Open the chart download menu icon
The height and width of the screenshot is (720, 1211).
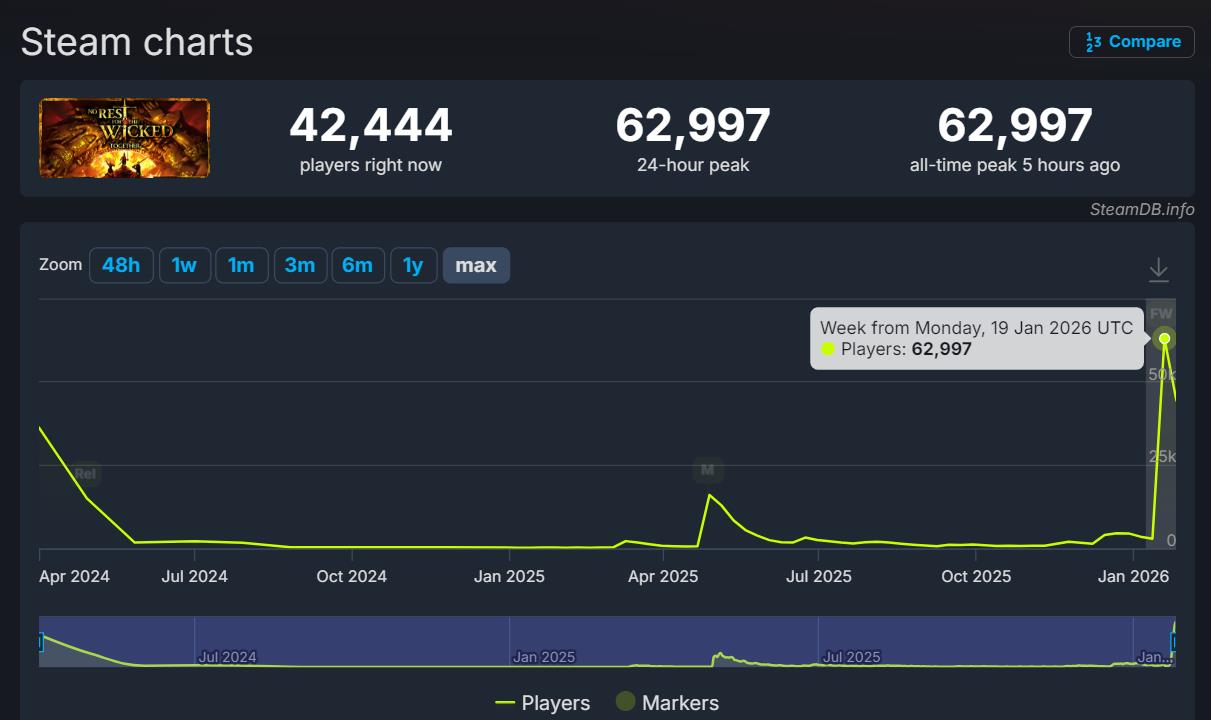(x=1158, y=269)
